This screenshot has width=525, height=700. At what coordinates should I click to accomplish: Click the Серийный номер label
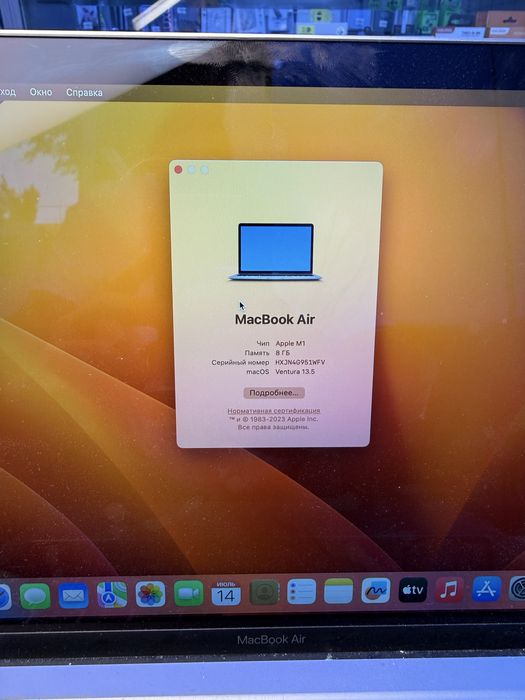coord(240,362)
